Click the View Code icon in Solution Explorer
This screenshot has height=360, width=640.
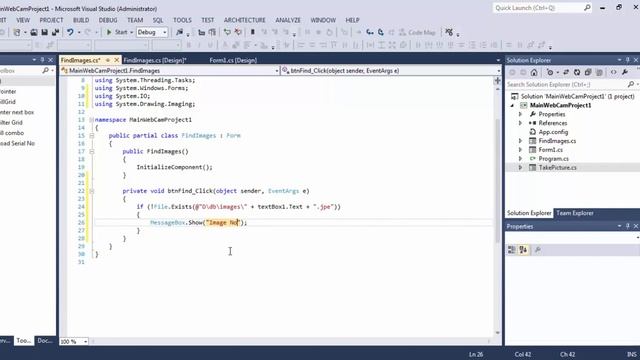tap(613, 73)
